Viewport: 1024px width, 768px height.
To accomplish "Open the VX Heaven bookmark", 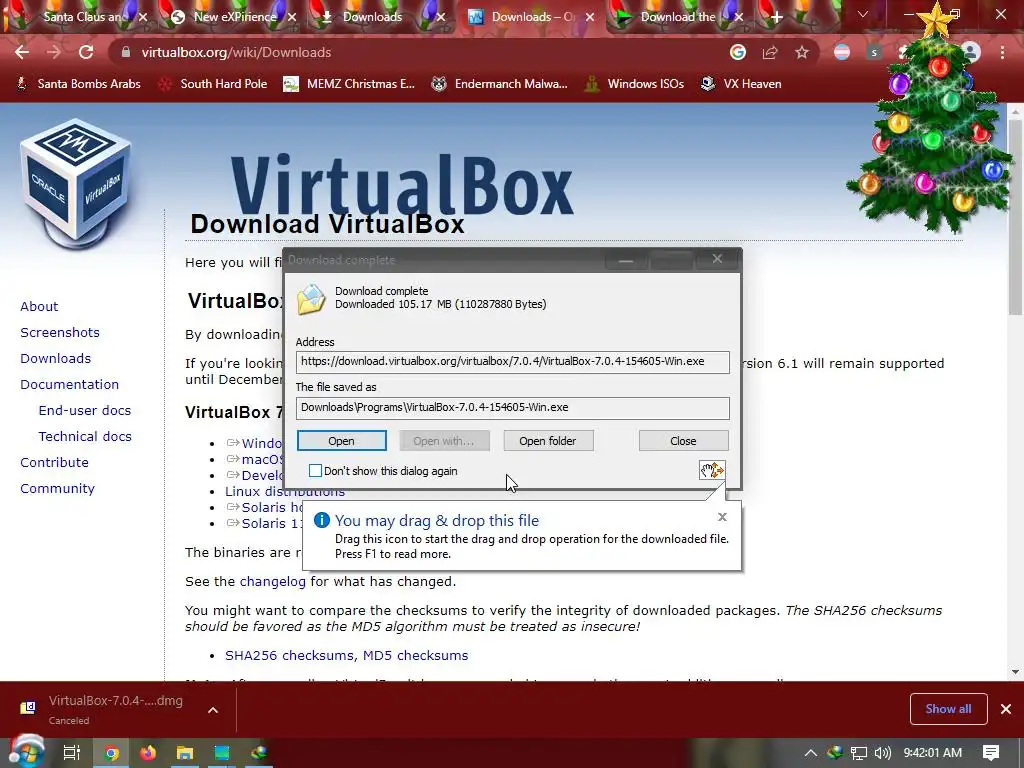I will pyautogui.click(x=741, y=84).
